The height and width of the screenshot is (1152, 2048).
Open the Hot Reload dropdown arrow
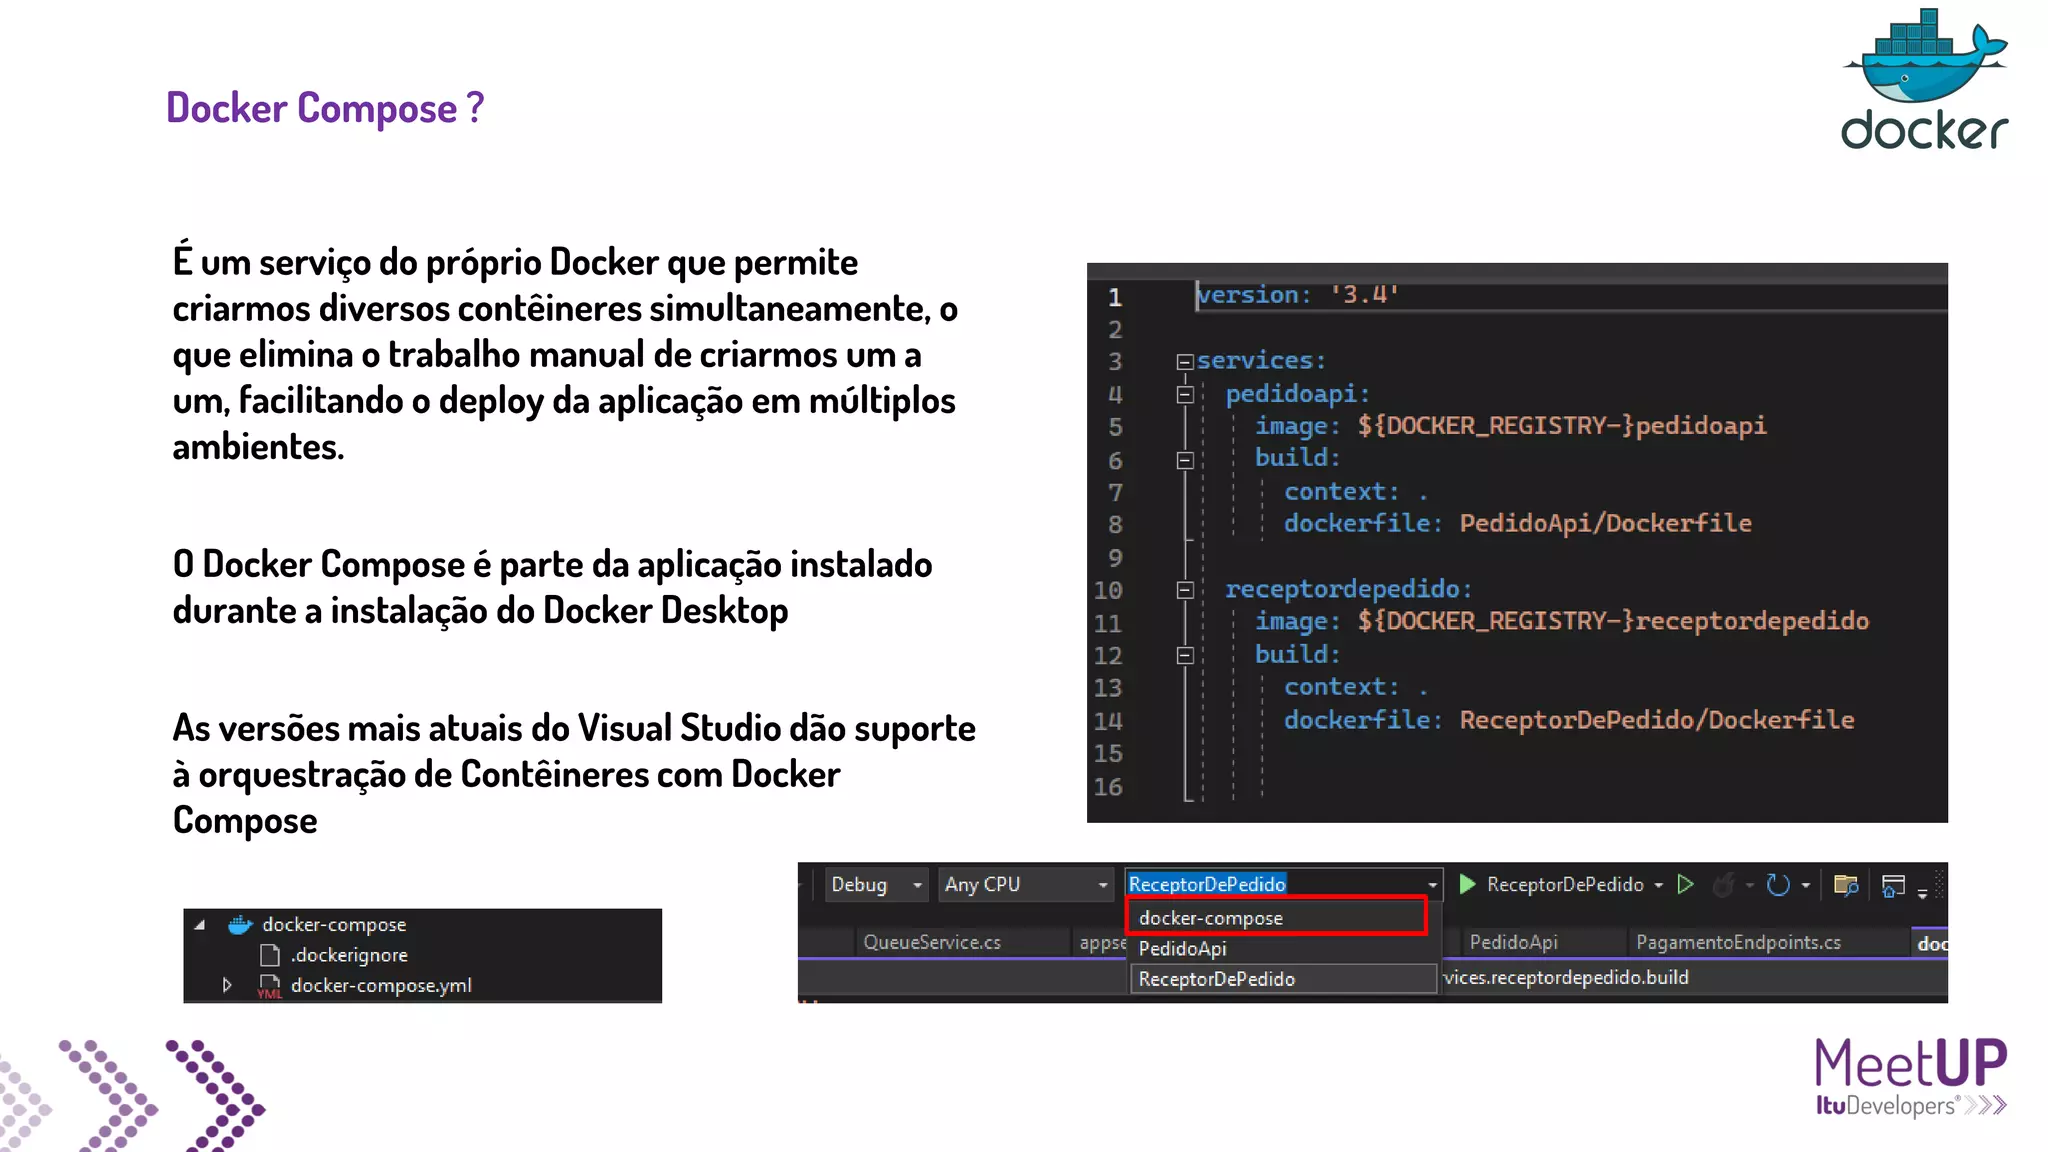pyautogui.click(x=1749, y=885)
